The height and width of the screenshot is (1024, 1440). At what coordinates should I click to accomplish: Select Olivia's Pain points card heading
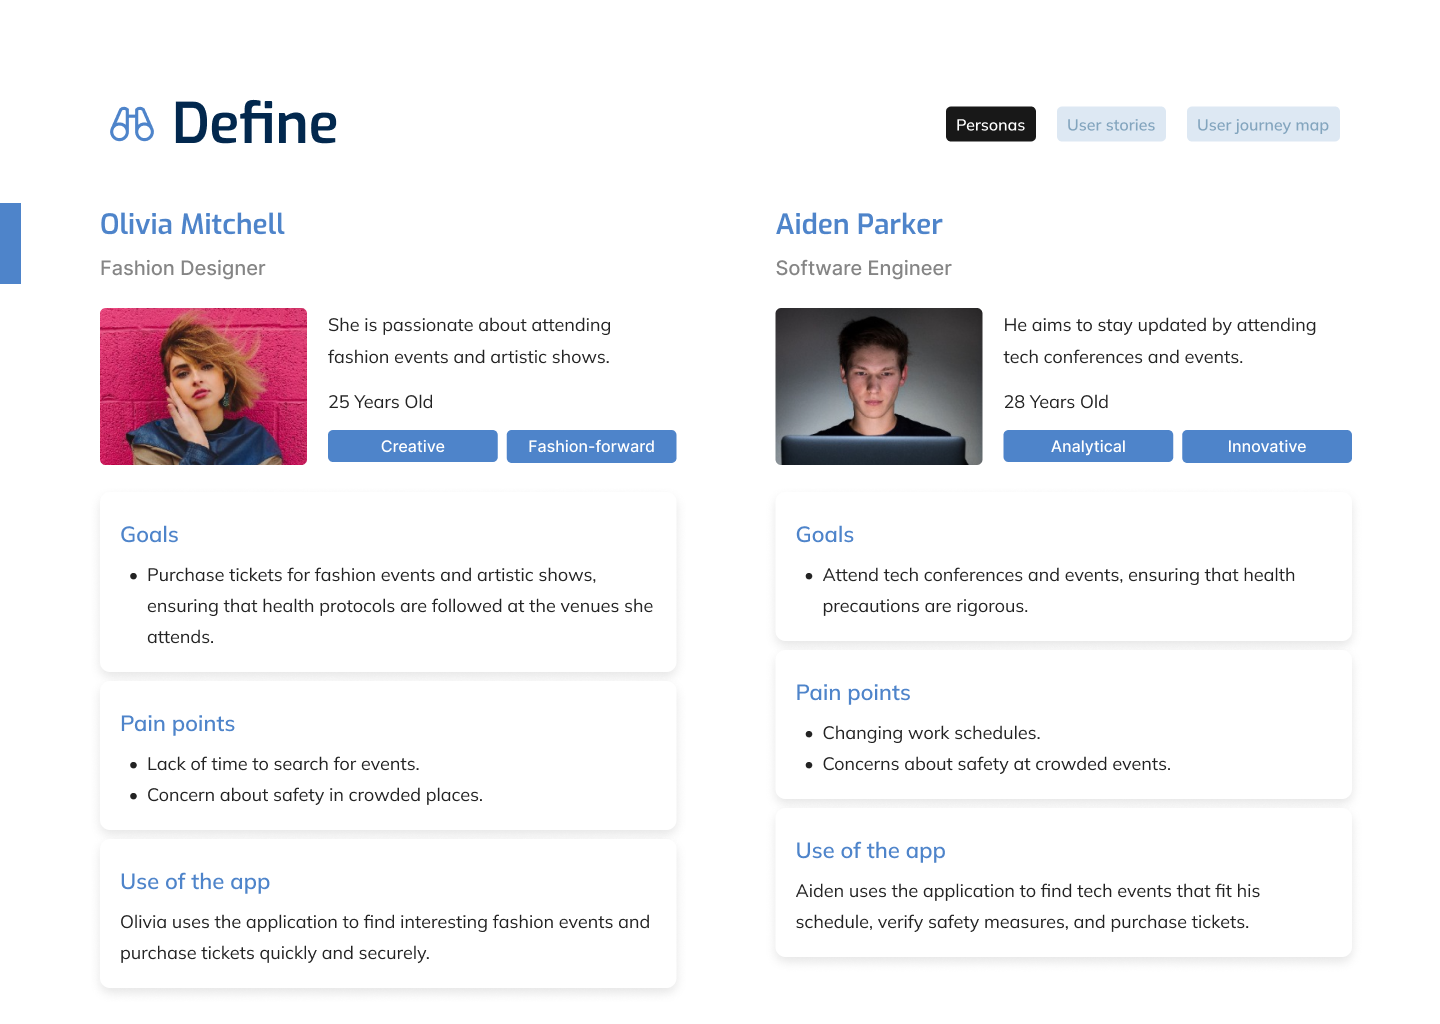click(177, 724)
